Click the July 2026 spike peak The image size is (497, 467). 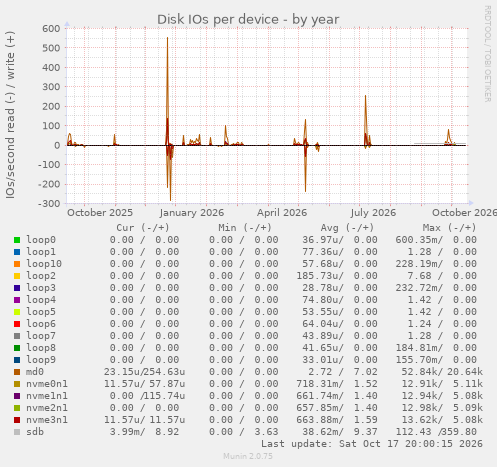(x=366, y=96)
